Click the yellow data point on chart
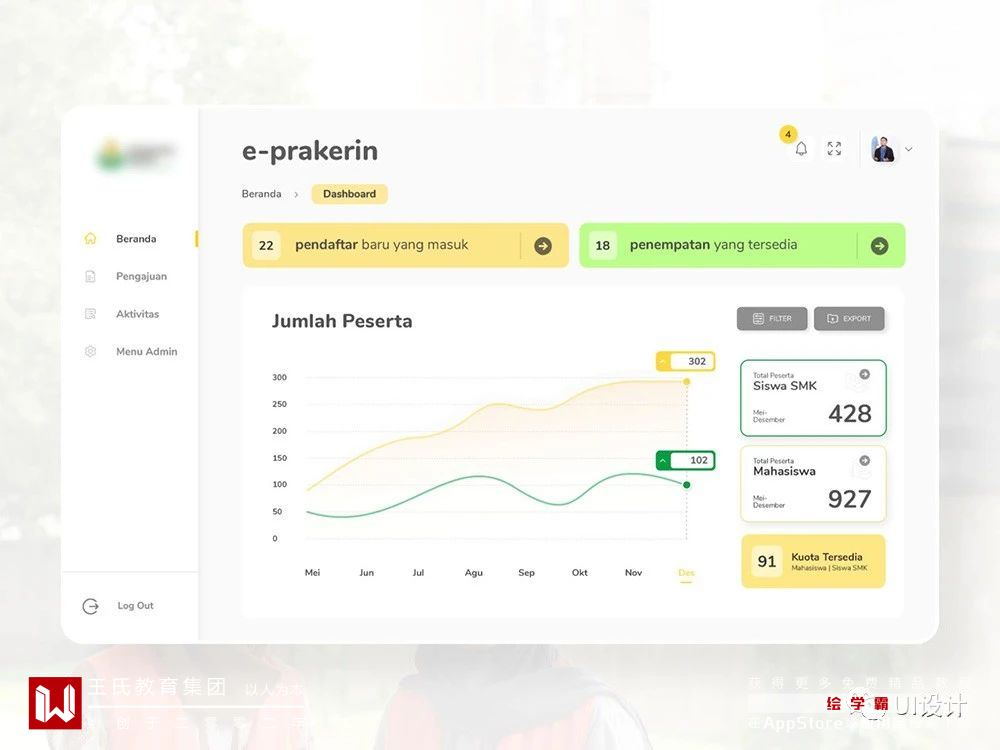Viewport: 1000px width, 750px height. [687, 381]
